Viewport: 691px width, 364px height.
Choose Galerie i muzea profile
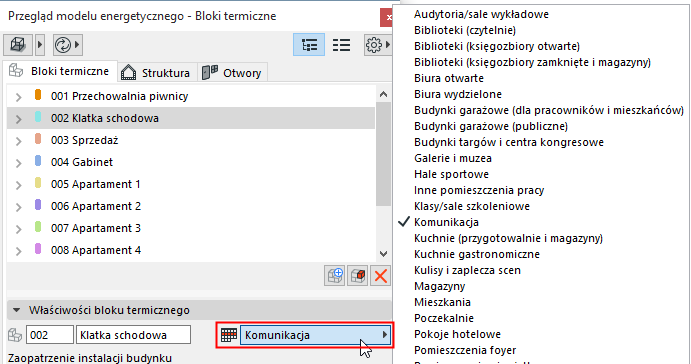point(453,158)
